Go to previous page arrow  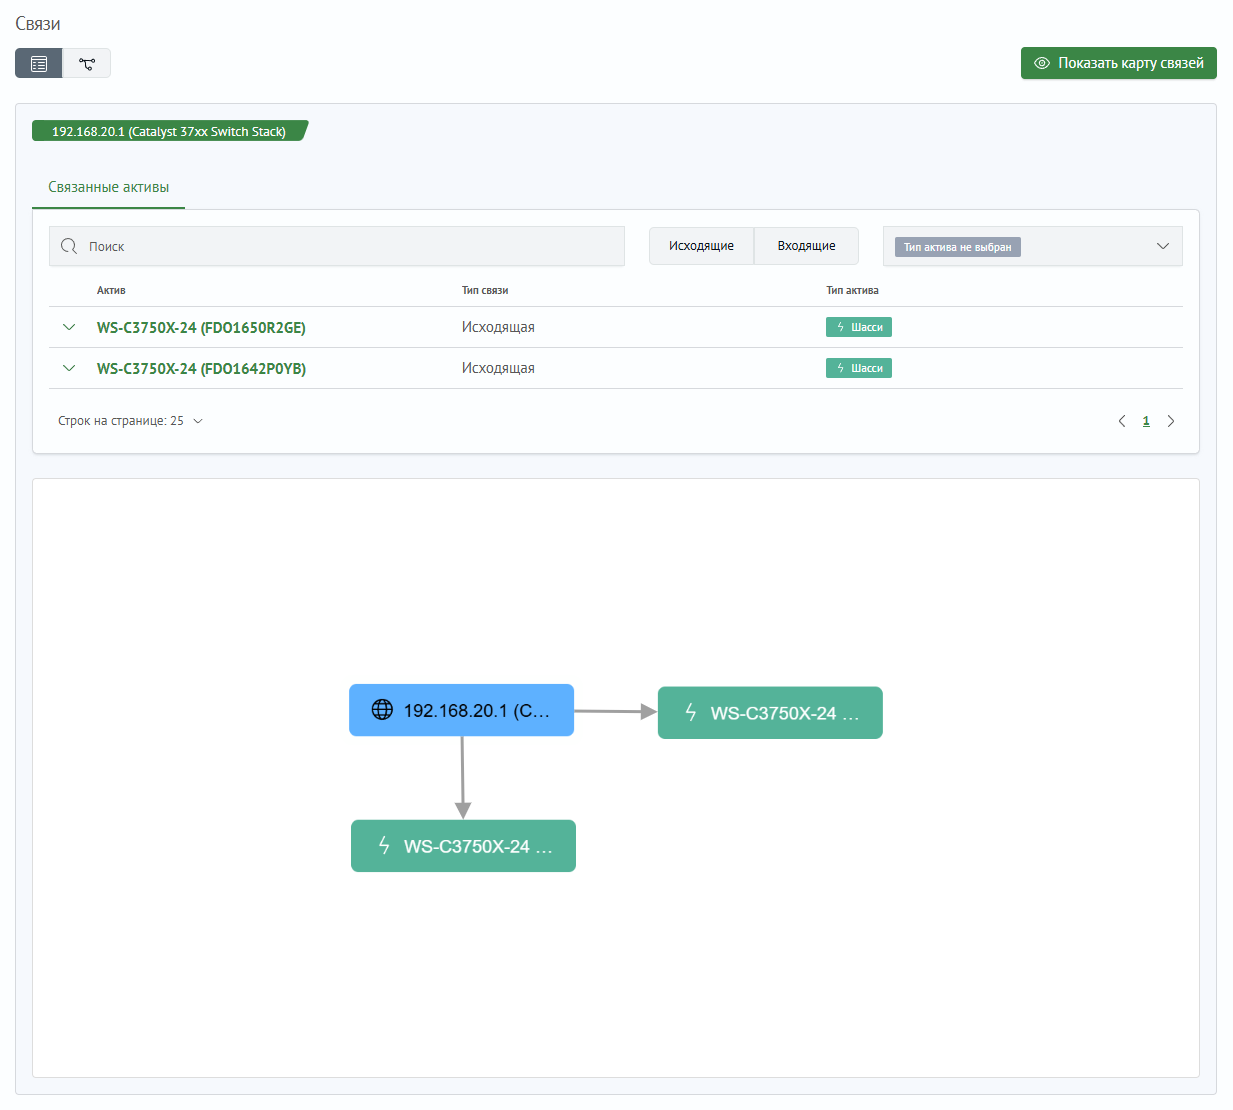point(1122,421)
